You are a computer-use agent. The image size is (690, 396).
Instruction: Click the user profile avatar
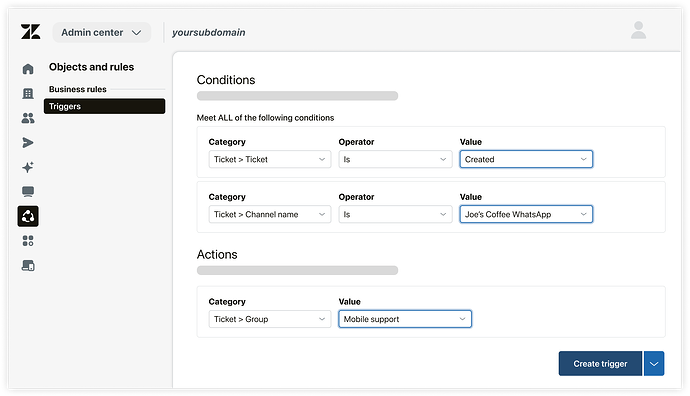click(638, 30)
